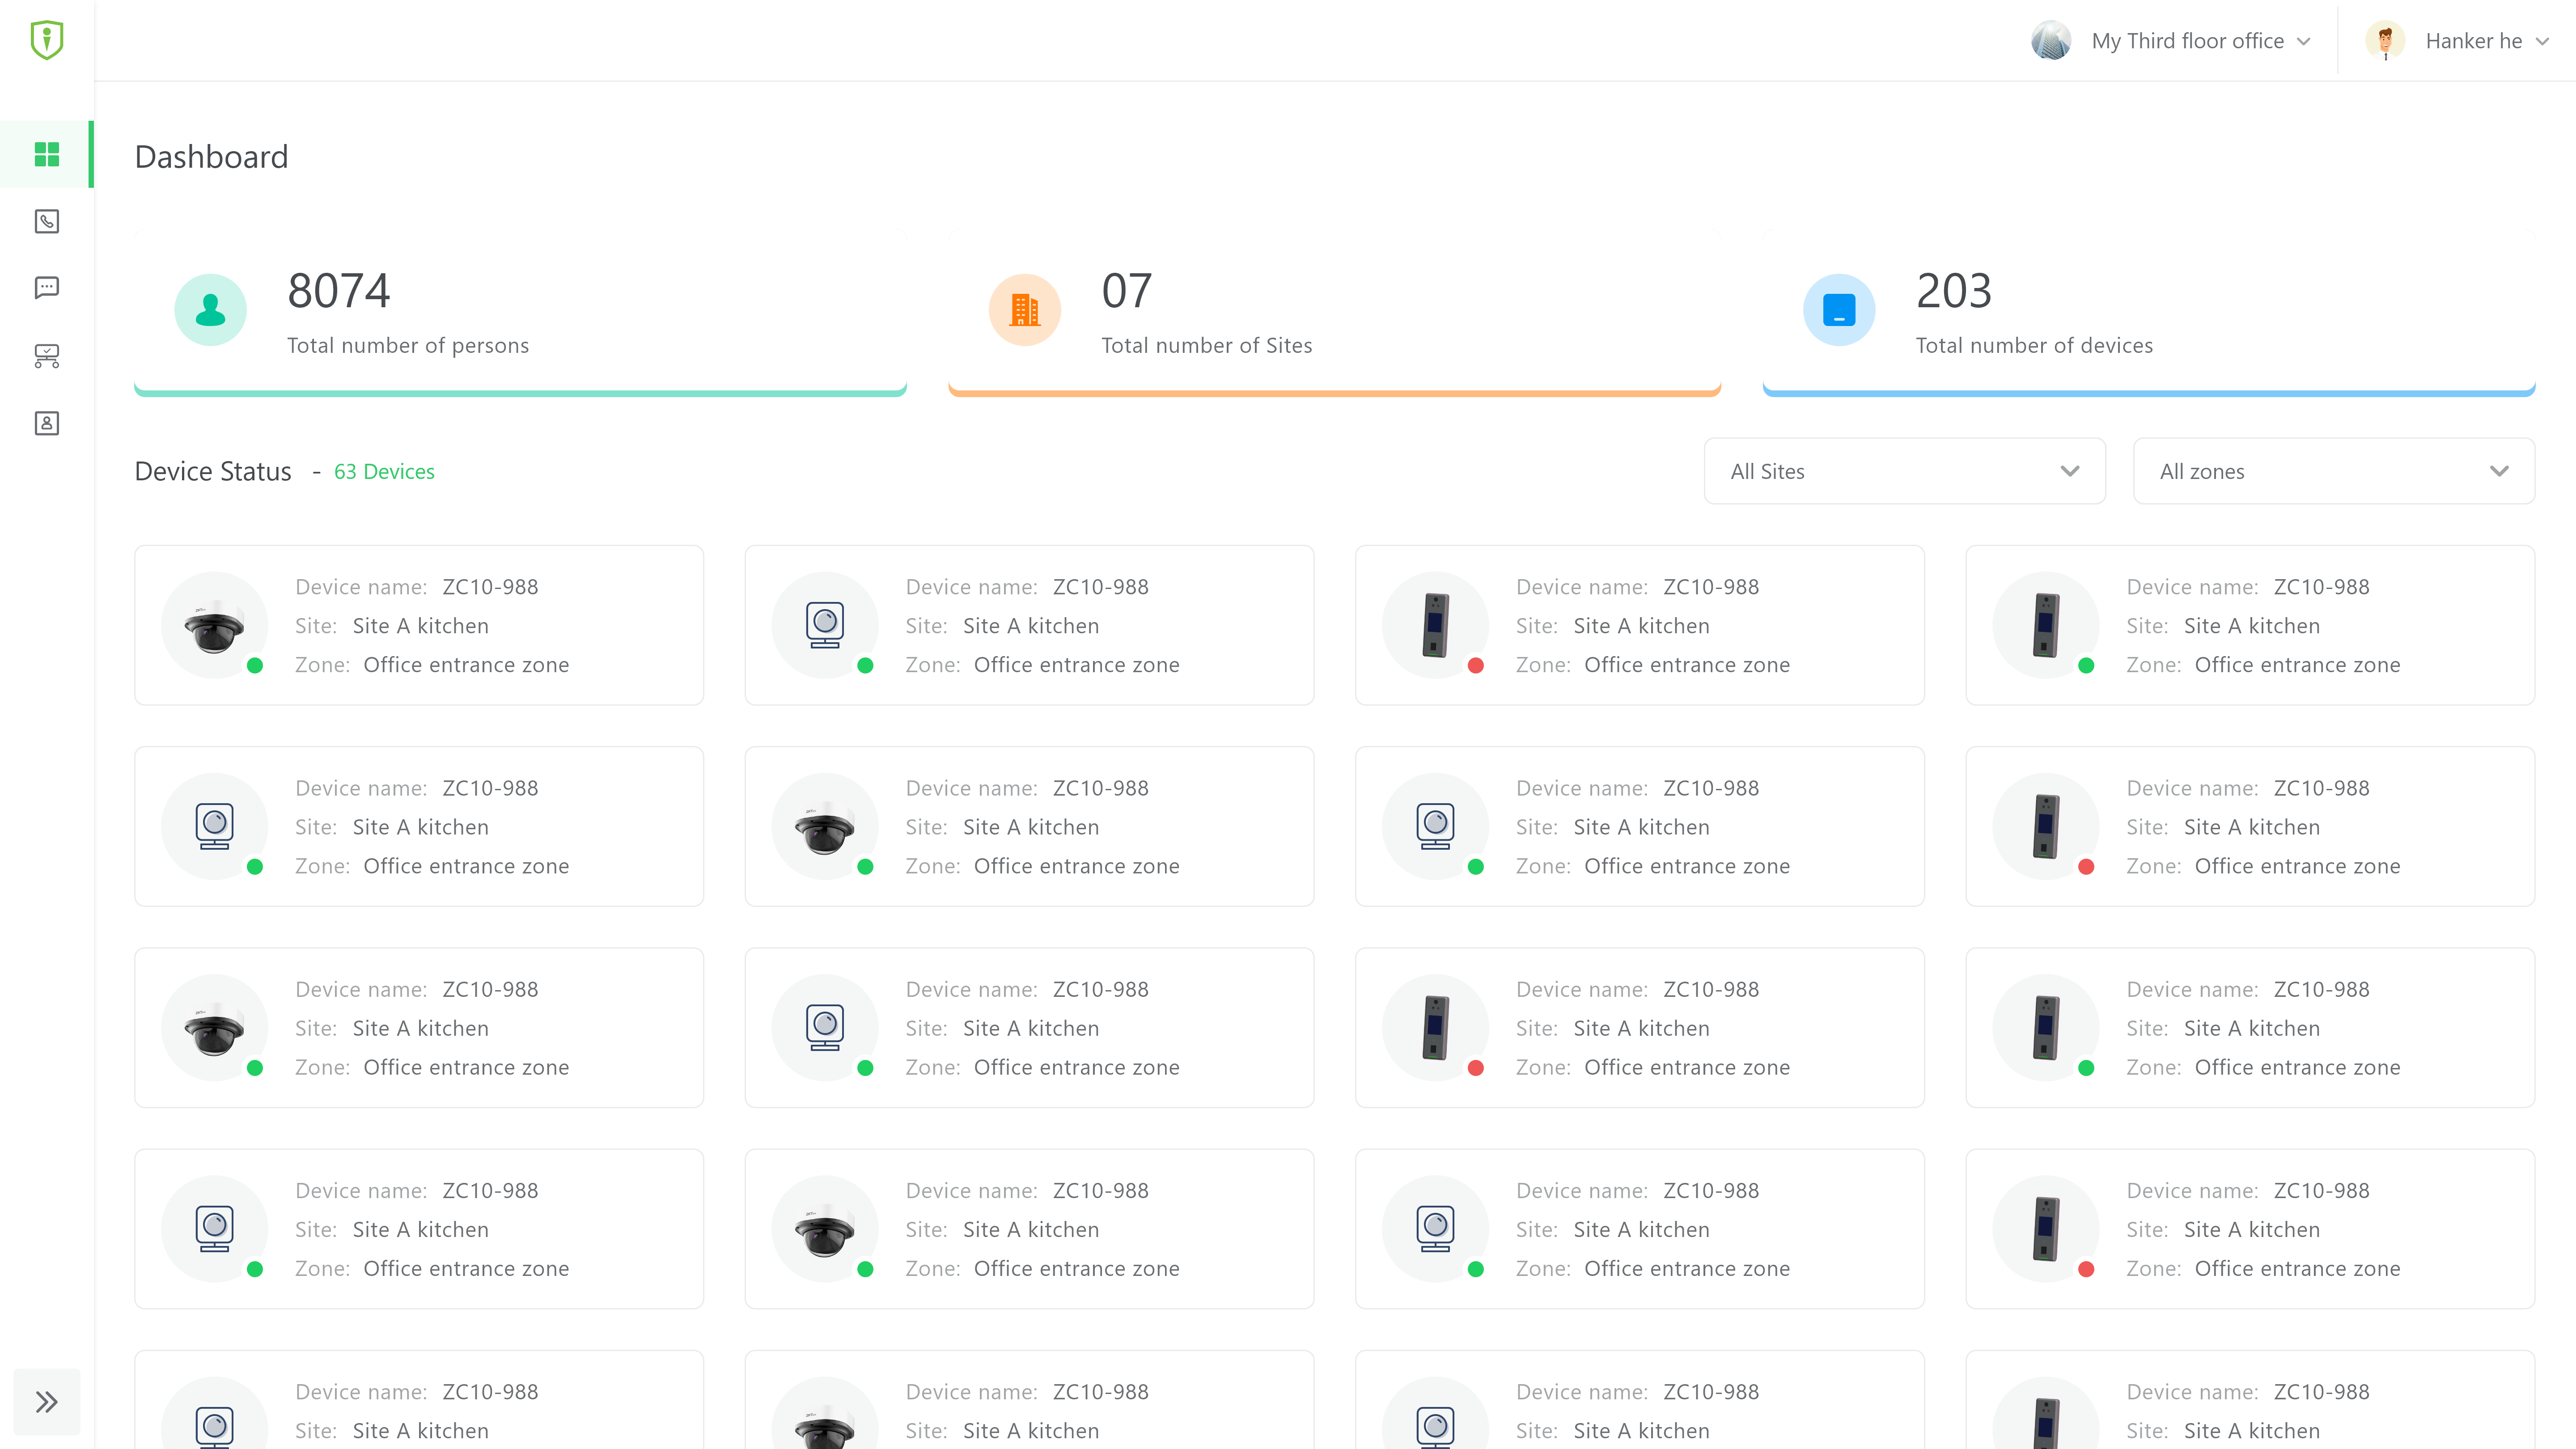Click the 63 Devices link
The image size is (2576, 1449).
coord(384,472)
